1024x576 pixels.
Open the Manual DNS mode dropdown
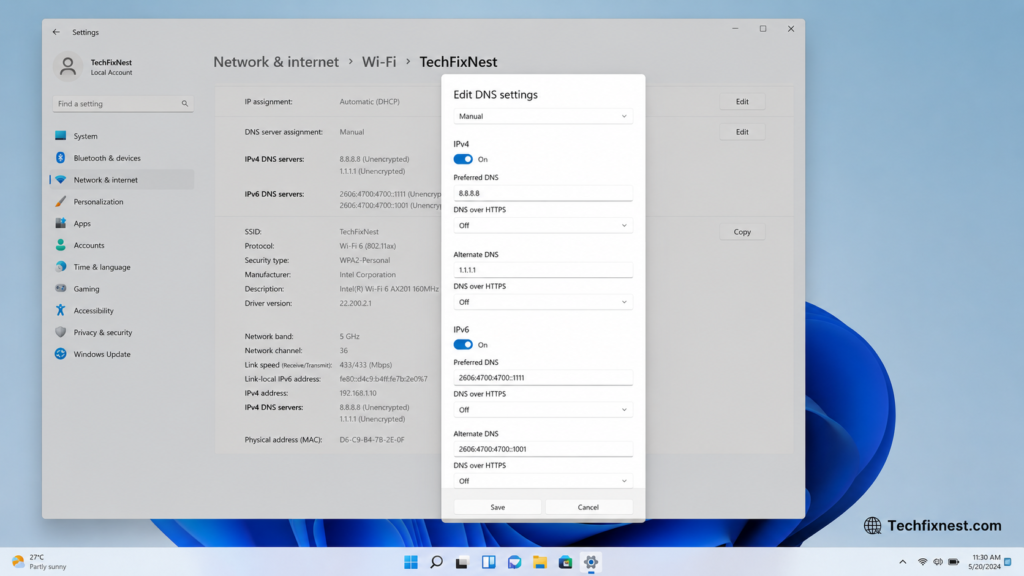tap(543, 116)
